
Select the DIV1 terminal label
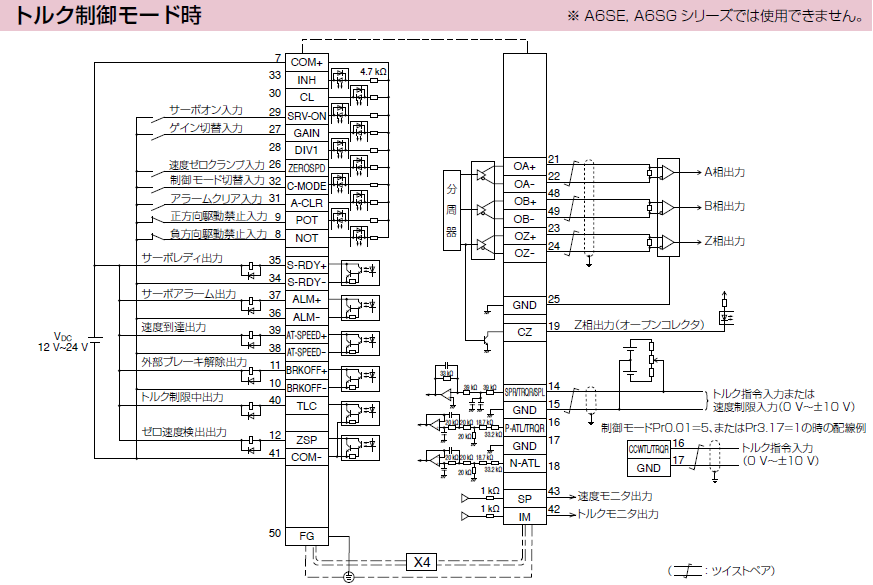tap(306, 150)
